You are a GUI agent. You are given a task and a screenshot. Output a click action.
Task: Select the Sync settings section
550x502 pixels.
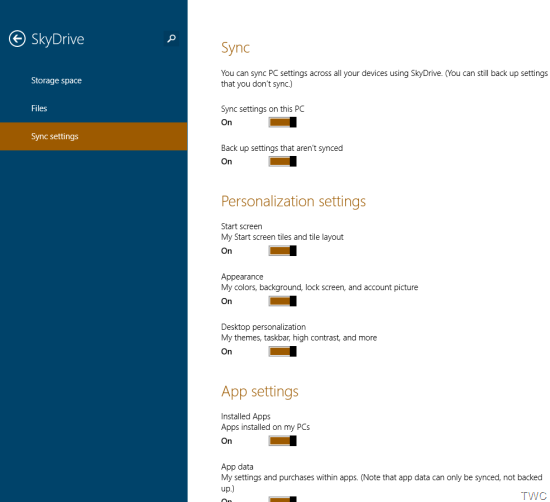[x=94, y=136]
